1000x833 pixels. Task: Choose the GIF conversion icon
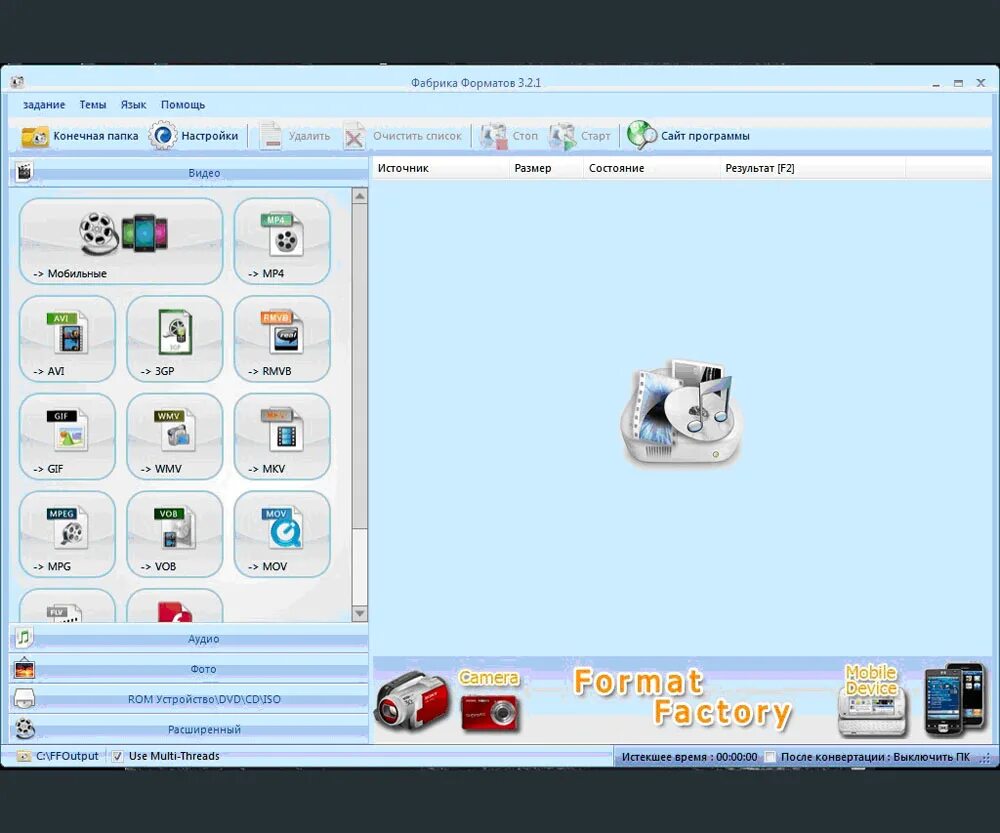(67, 436)
